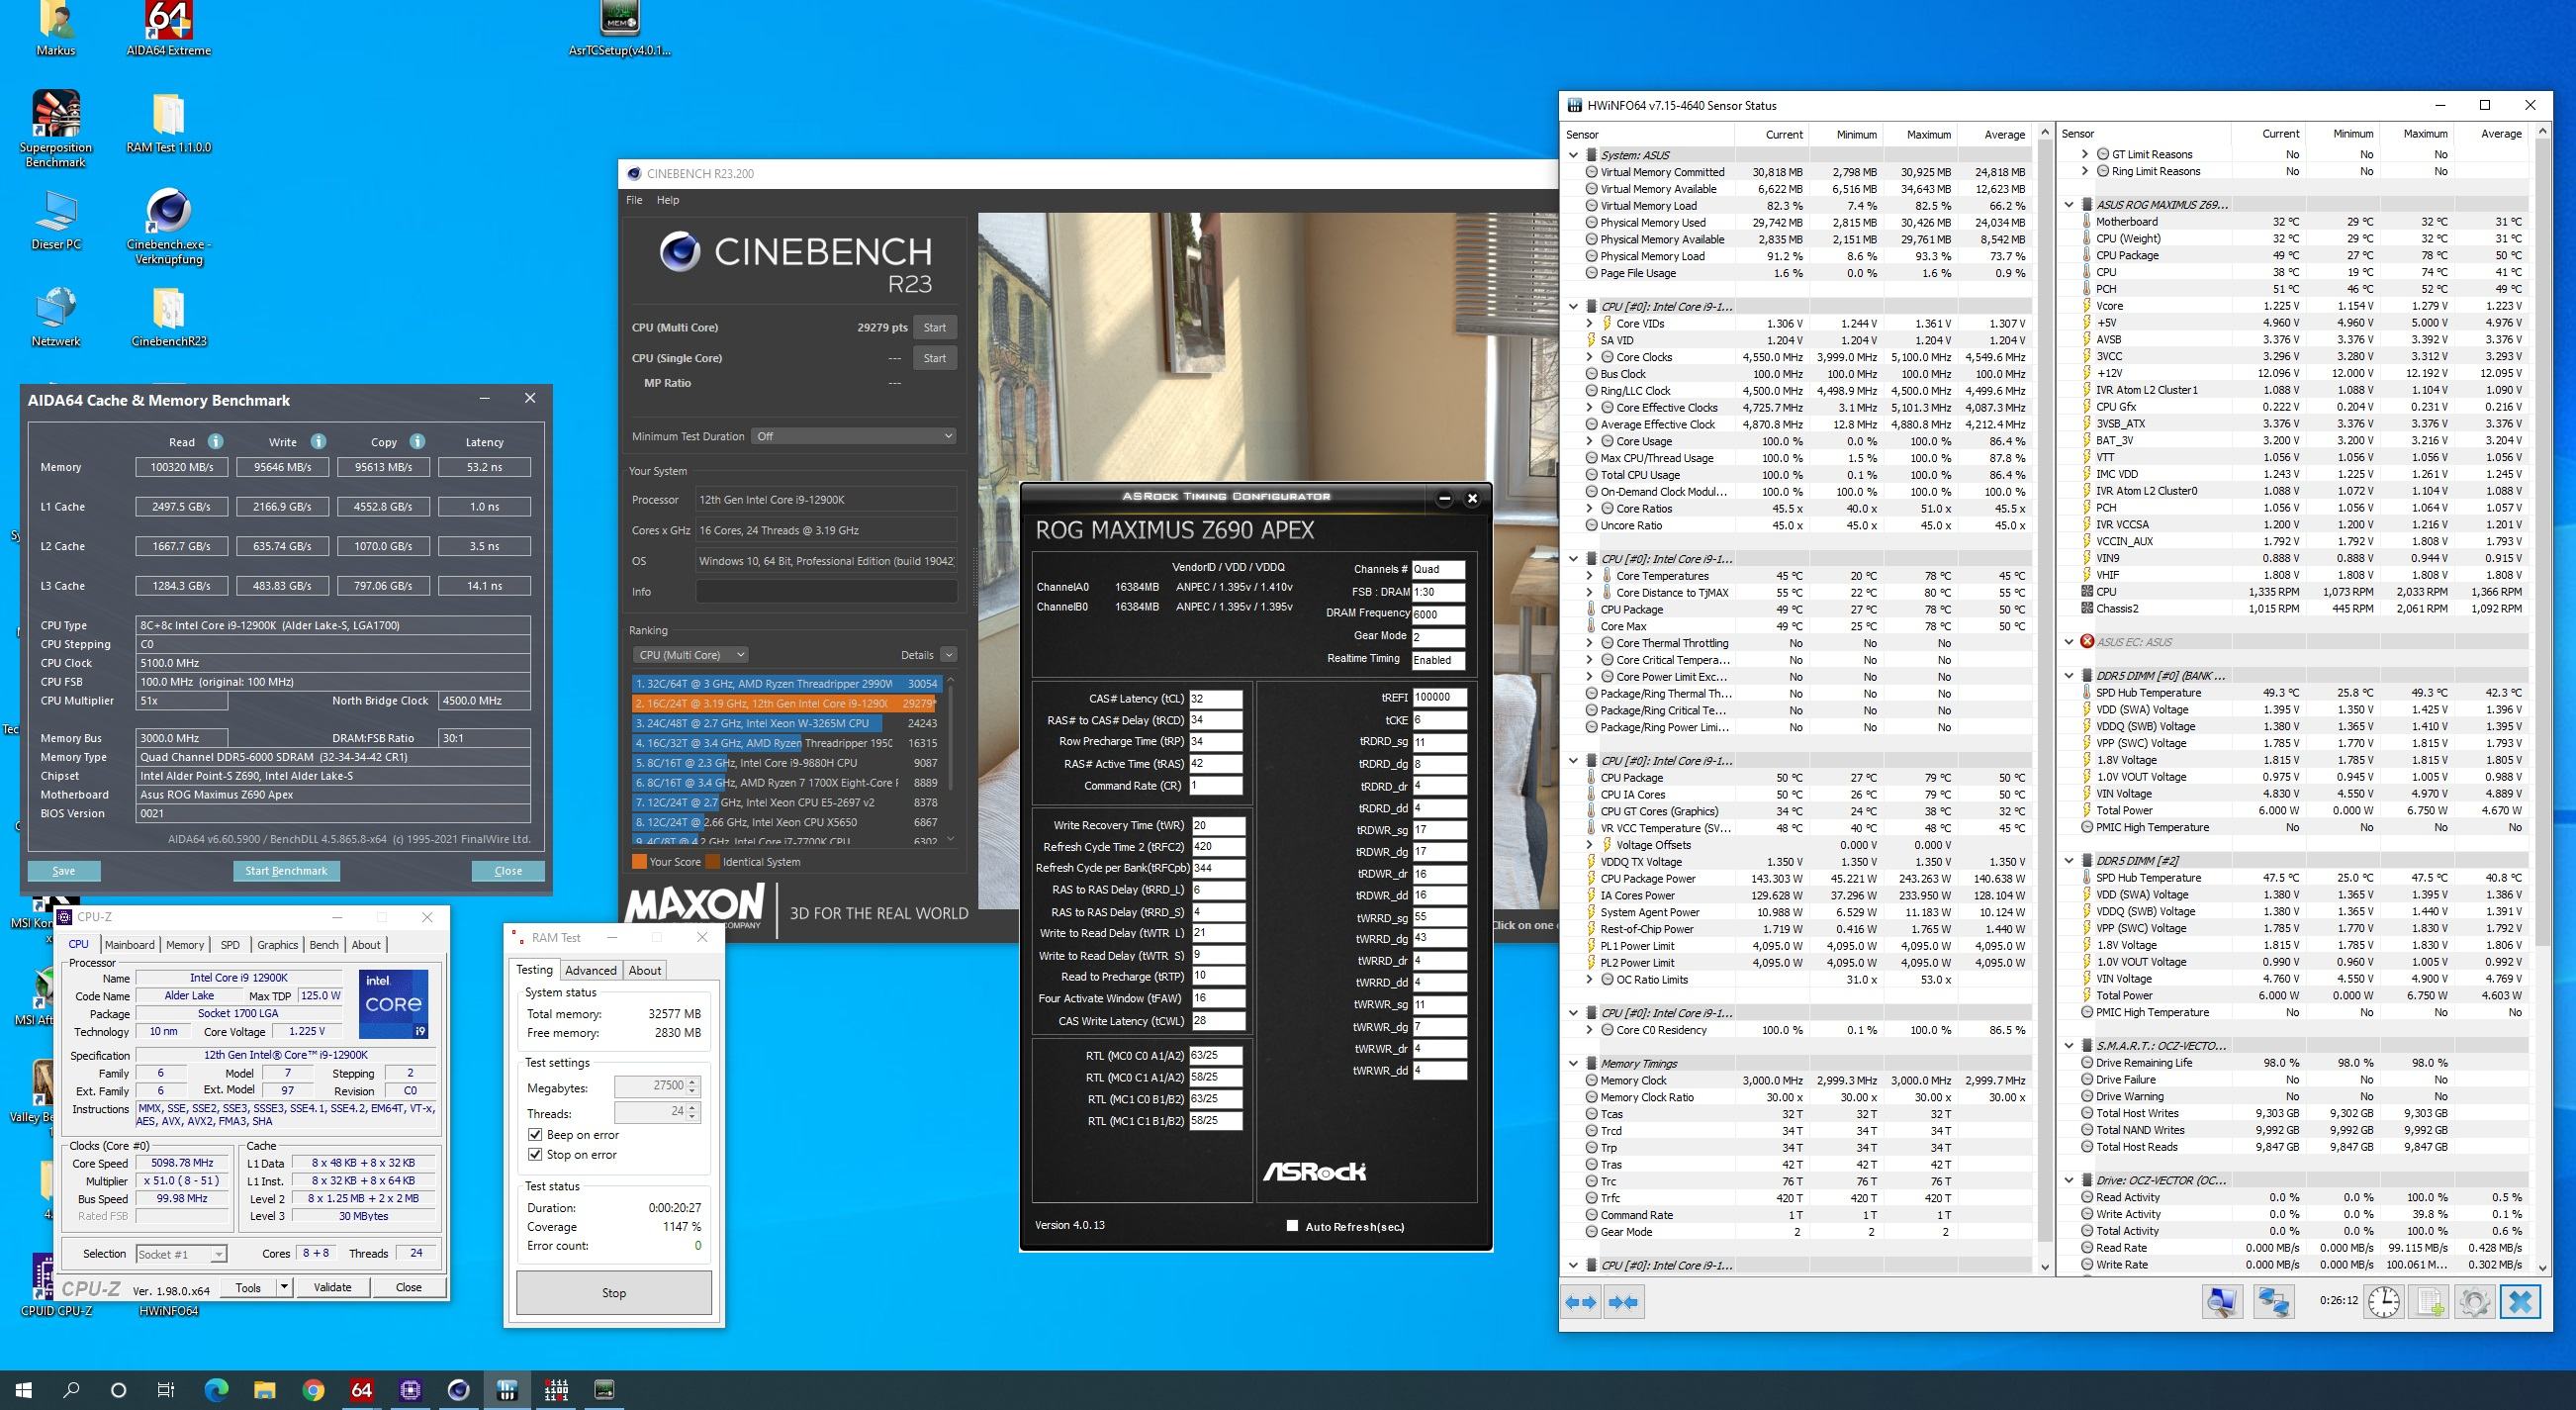Click HWiNFO collapse columns arrows icon
Viewport: 2576px width, 1410px height.
pos(1624,1302)
